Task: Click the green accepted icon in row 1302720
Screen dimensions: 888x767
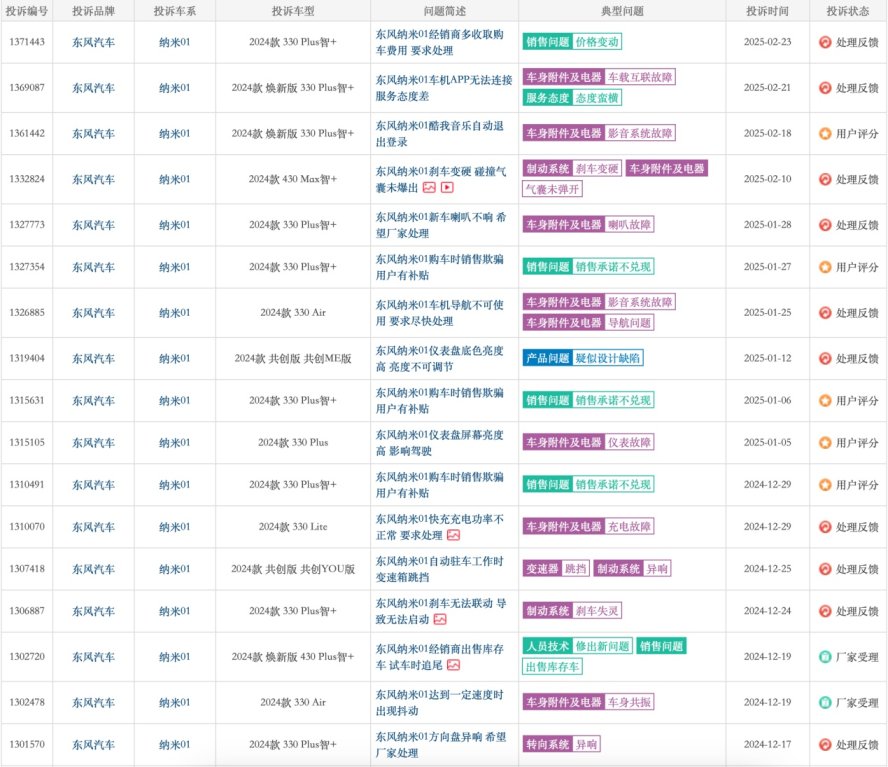Action: (825, 657)
